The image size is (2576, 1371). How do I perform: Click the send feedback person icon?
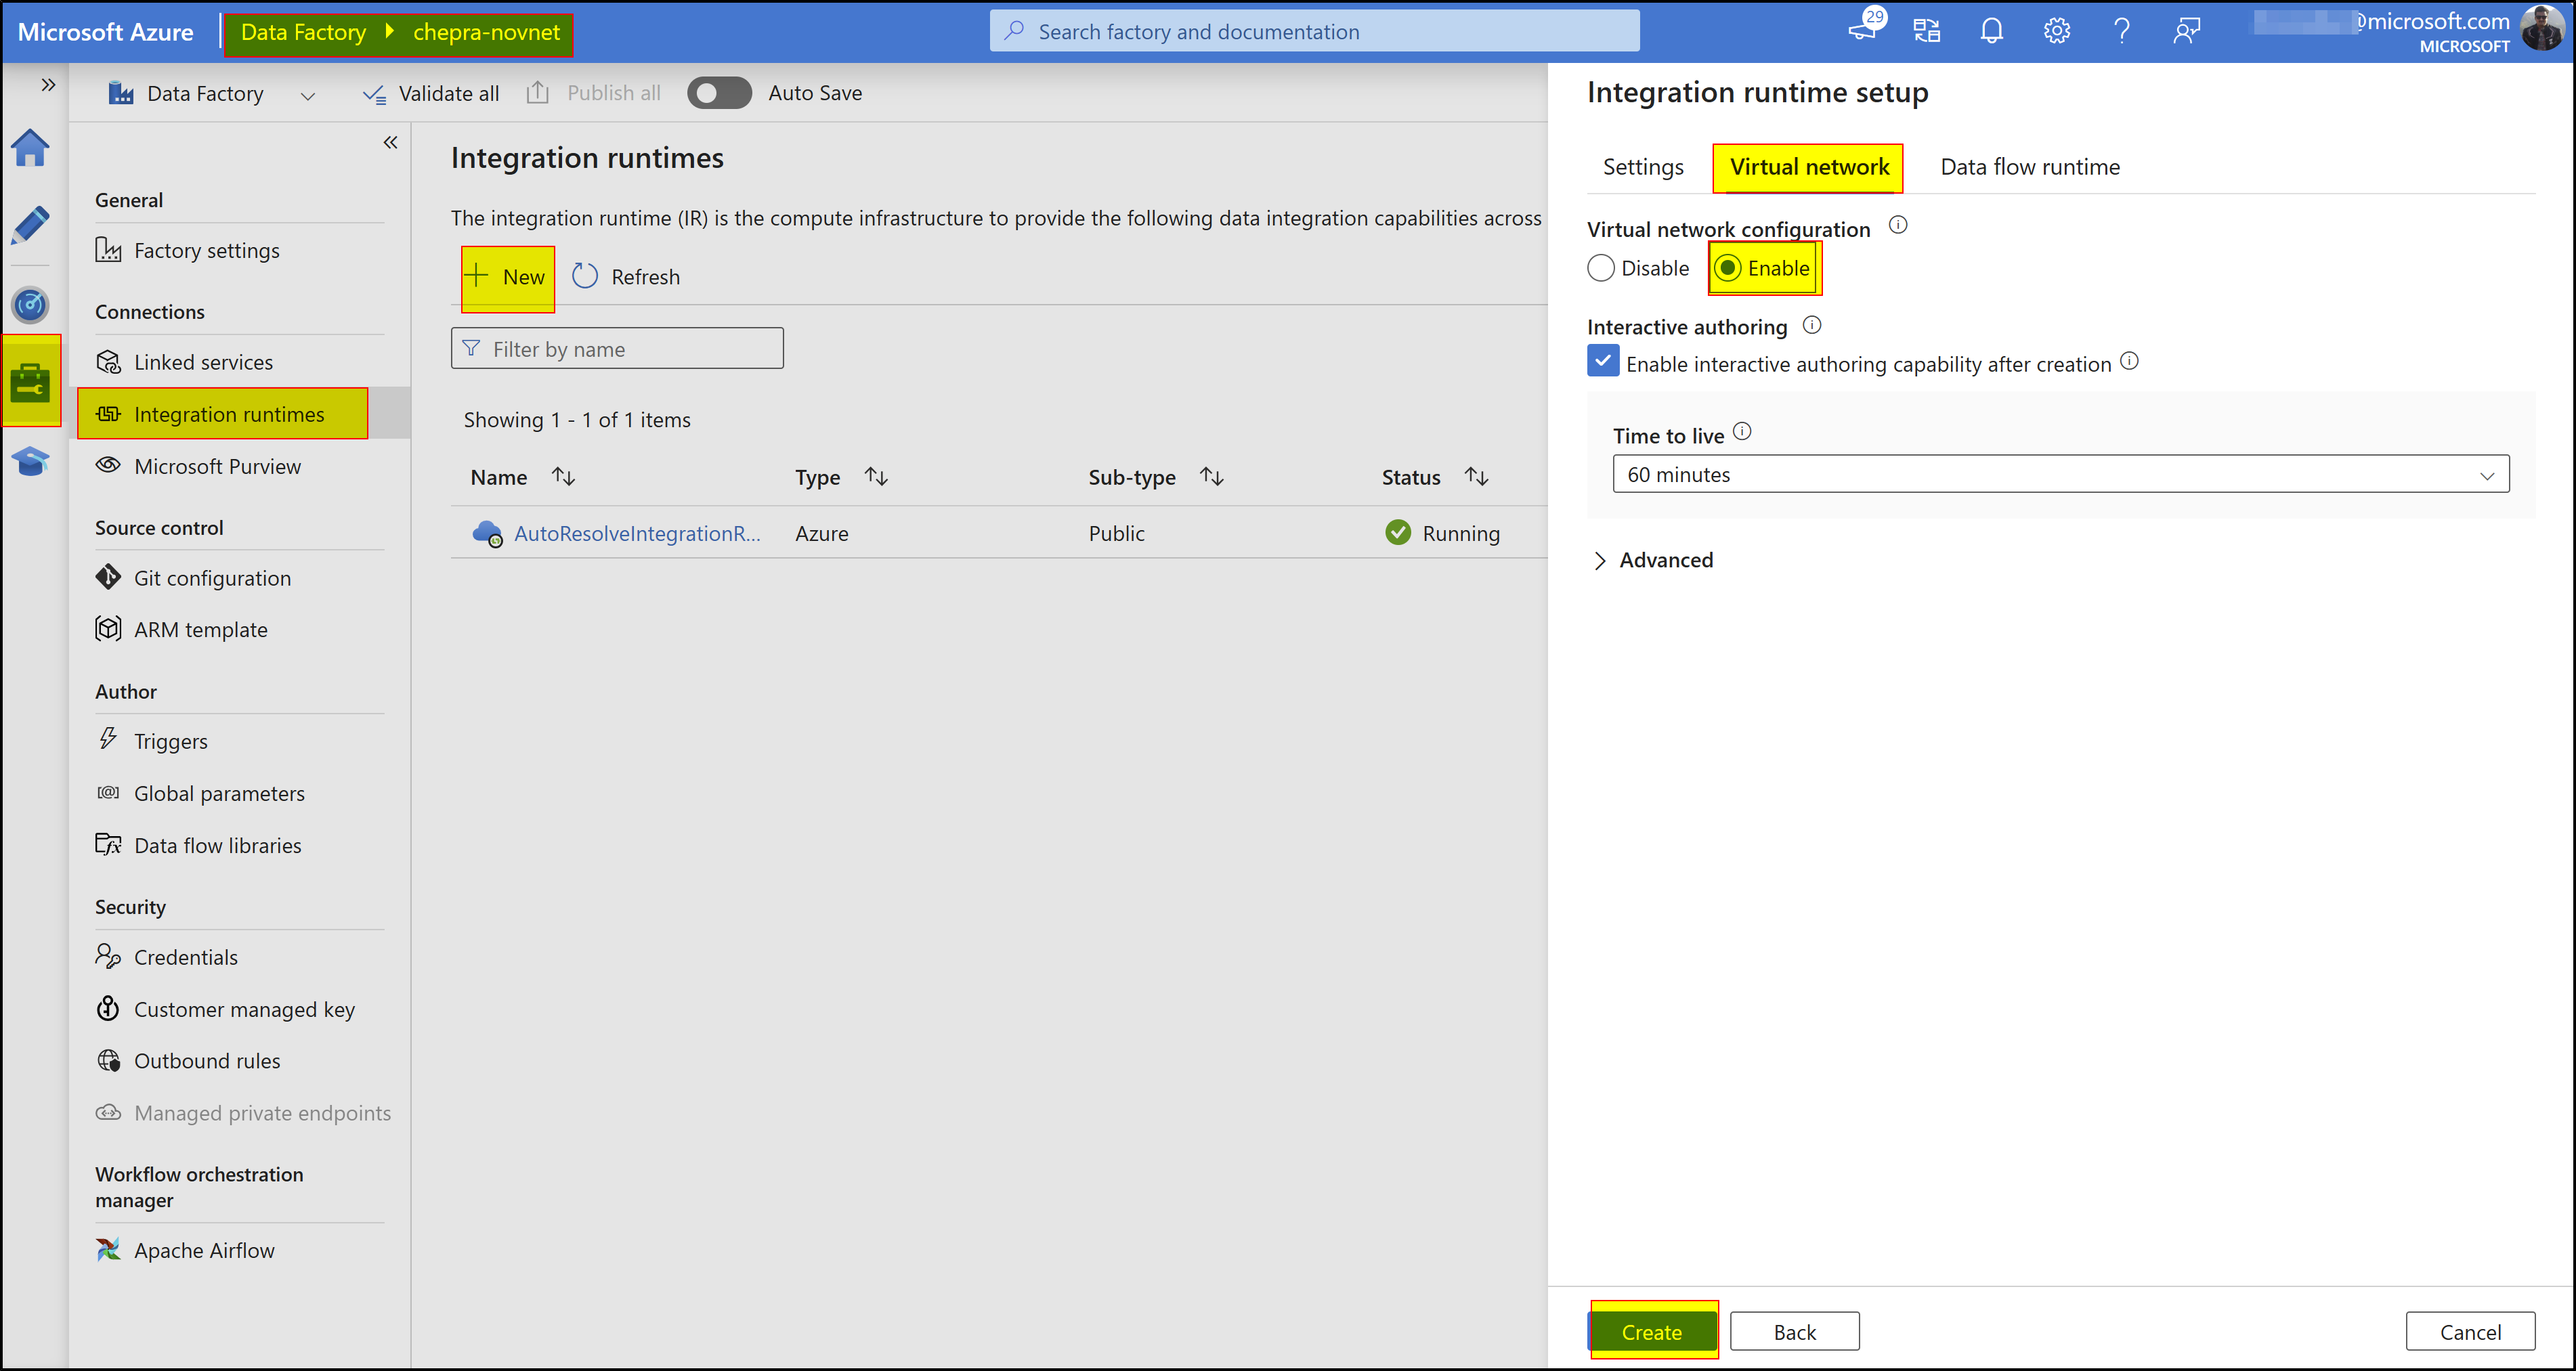click(2186, 31)
